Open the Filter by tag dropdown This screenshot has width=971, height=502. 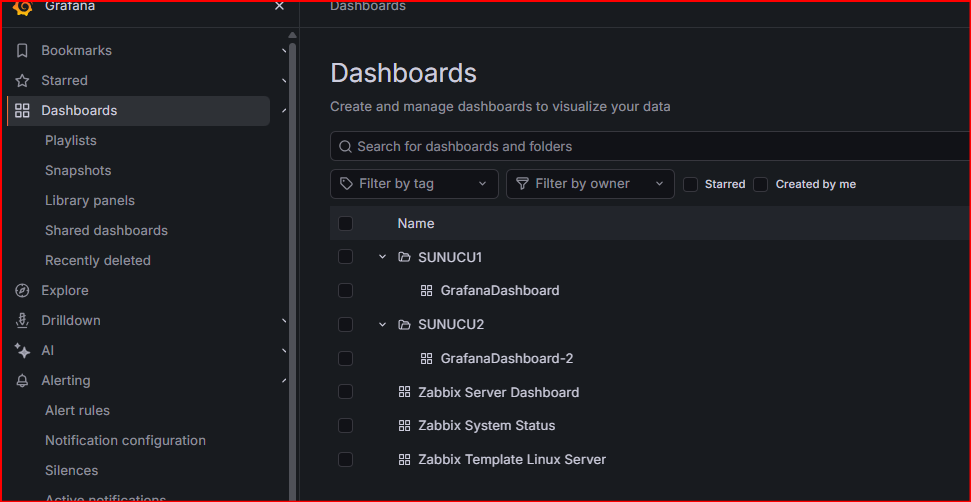(414, 184)
